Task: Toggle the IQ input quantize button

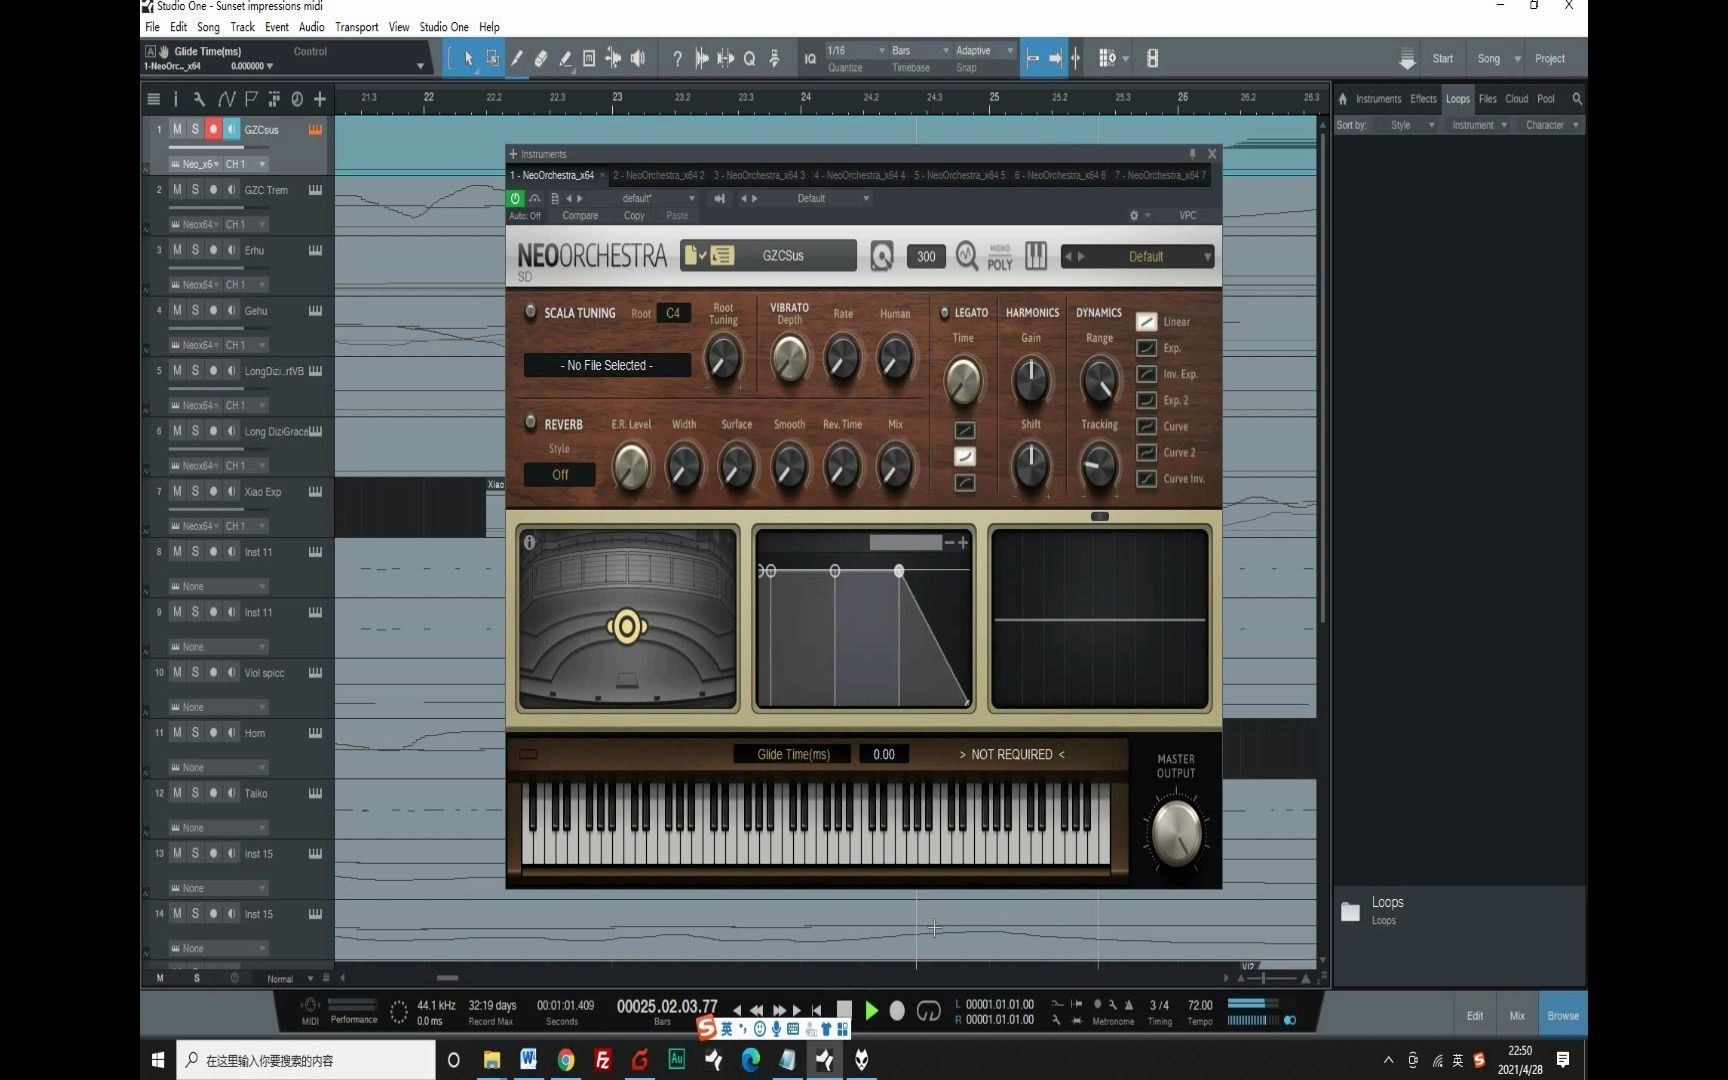Action: (810, 59)
